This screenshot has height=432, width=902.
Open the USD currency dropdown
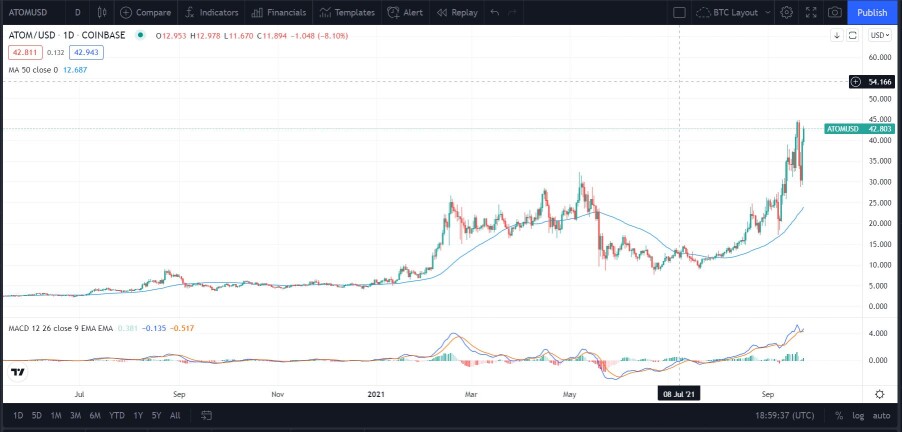pos(880,36)
